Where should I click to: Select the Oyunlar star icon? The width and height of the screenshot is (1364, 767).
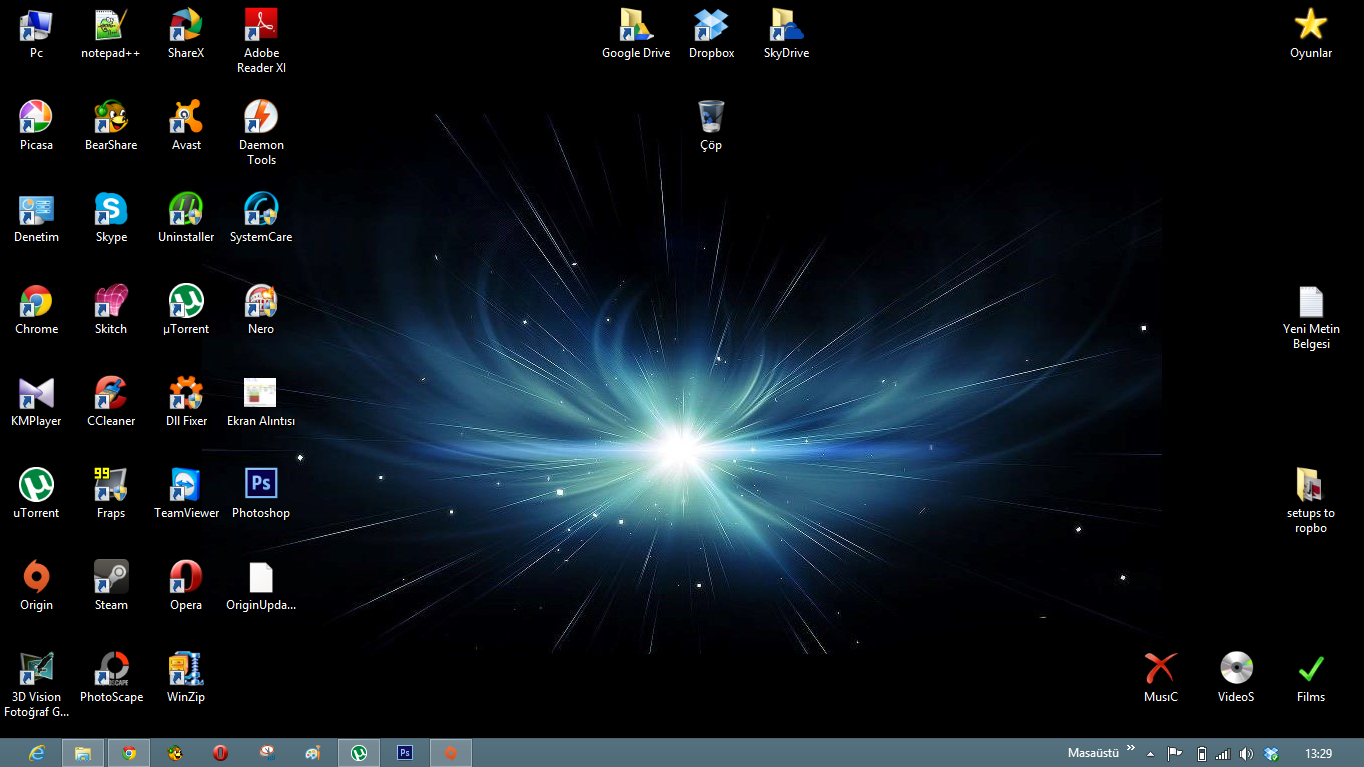coord(1311,33)
